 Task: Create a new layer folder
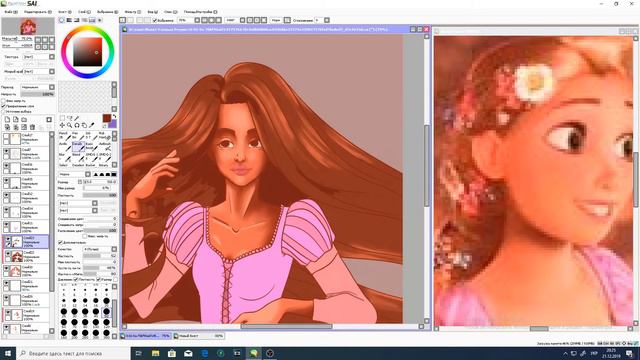[x=24, y=119]
